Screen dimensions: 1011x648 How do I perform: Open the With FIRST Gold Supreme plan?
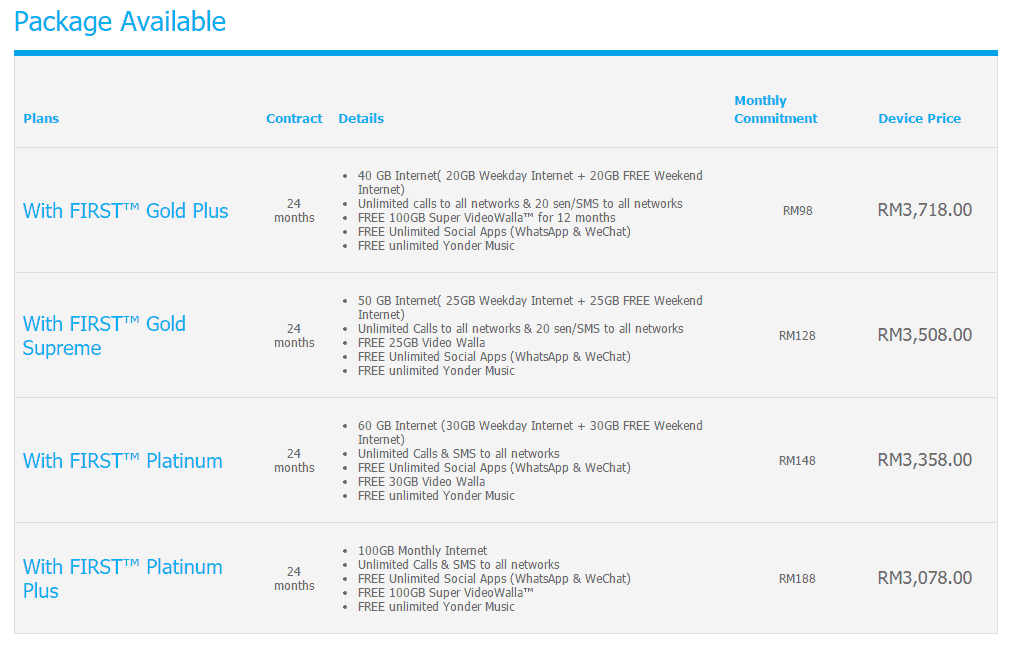pyautogui.click(x=104, y=335)
